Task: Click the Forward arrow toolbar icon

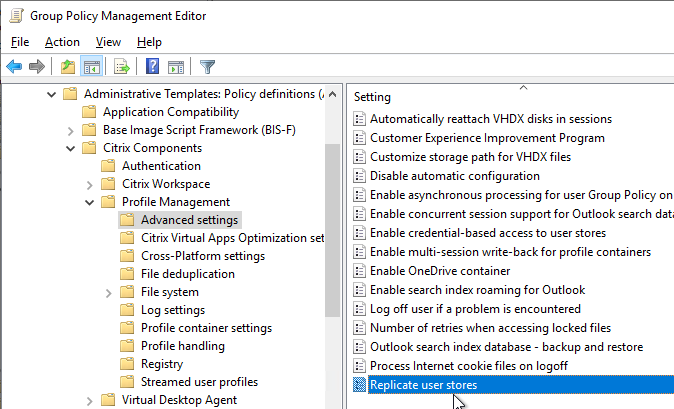Action: point(37,67)
